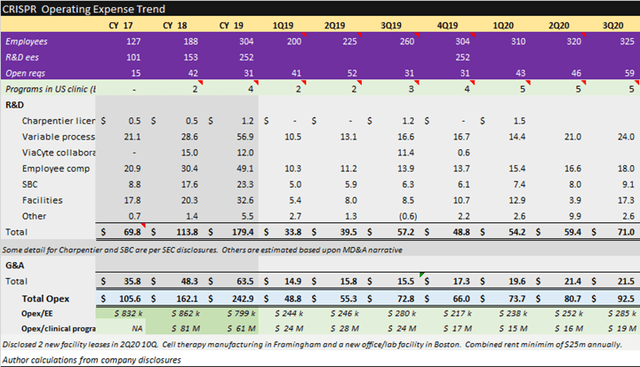Click red comment marker on 3Q19 Programs

tap(417, 83)
